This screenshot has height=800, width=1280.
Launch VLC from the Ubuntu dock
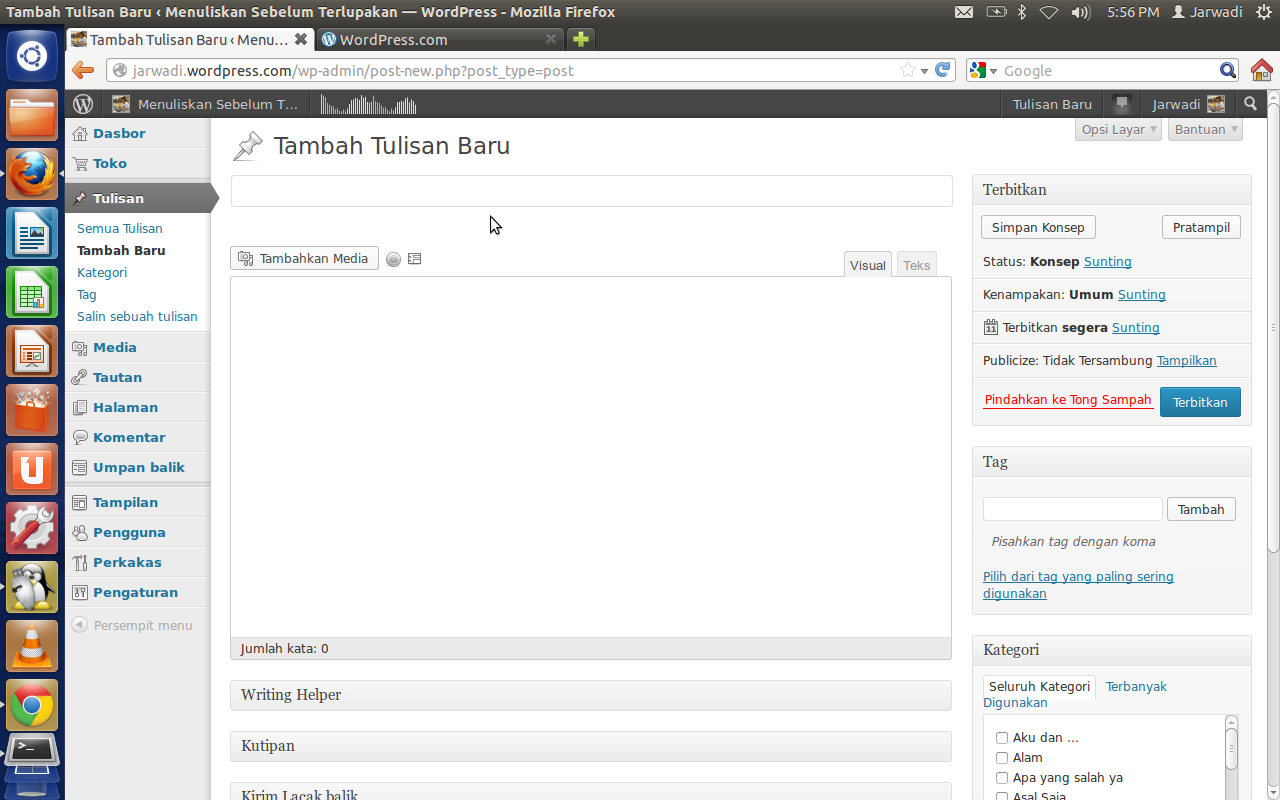pyautogui.click(x=32, y=646)
